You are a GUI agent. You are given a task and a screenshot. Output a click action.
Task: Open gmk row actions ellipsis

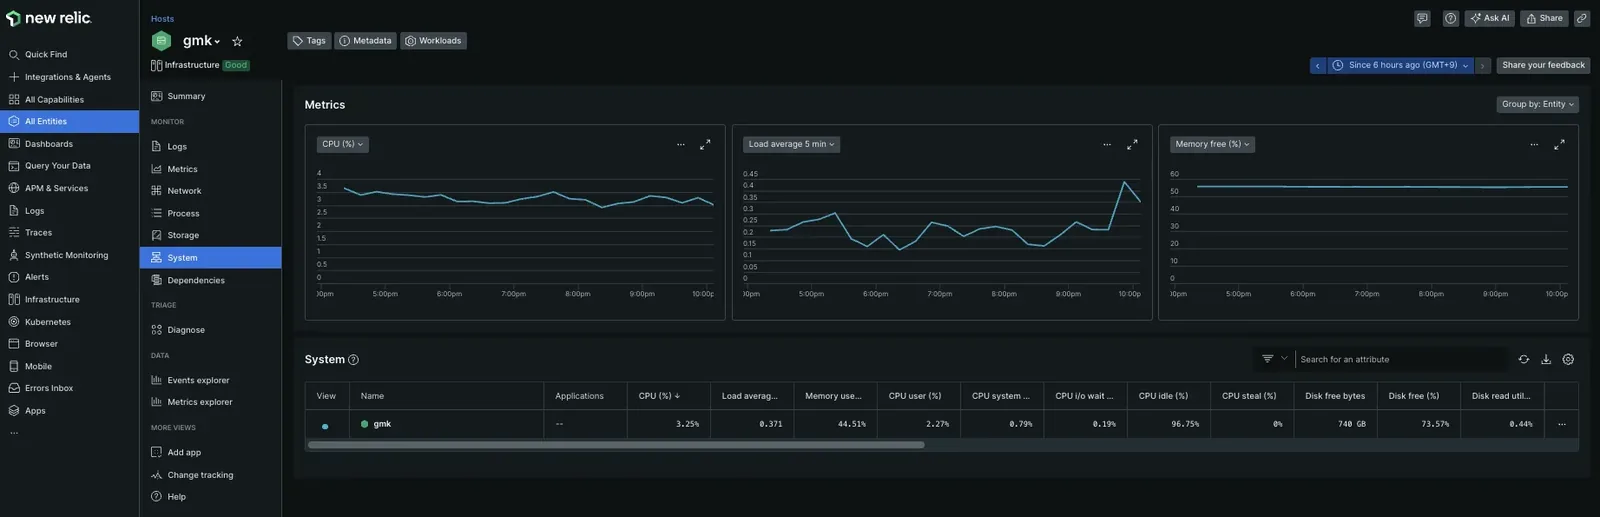coord(1562,424)
